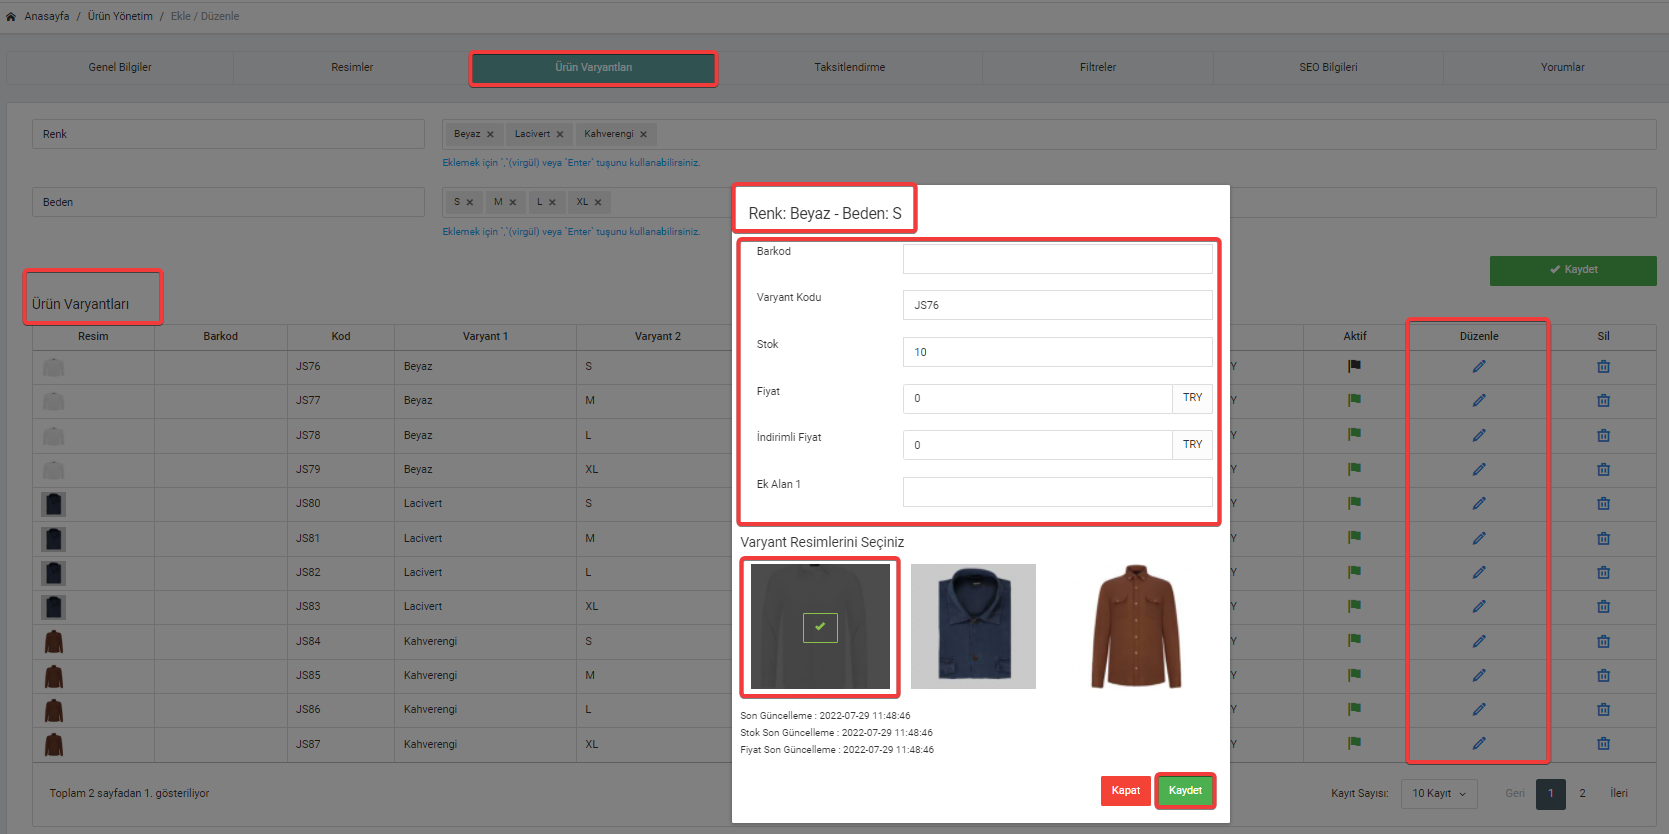
Task: Toggle the active flag for JS77
Action: 1354,400
